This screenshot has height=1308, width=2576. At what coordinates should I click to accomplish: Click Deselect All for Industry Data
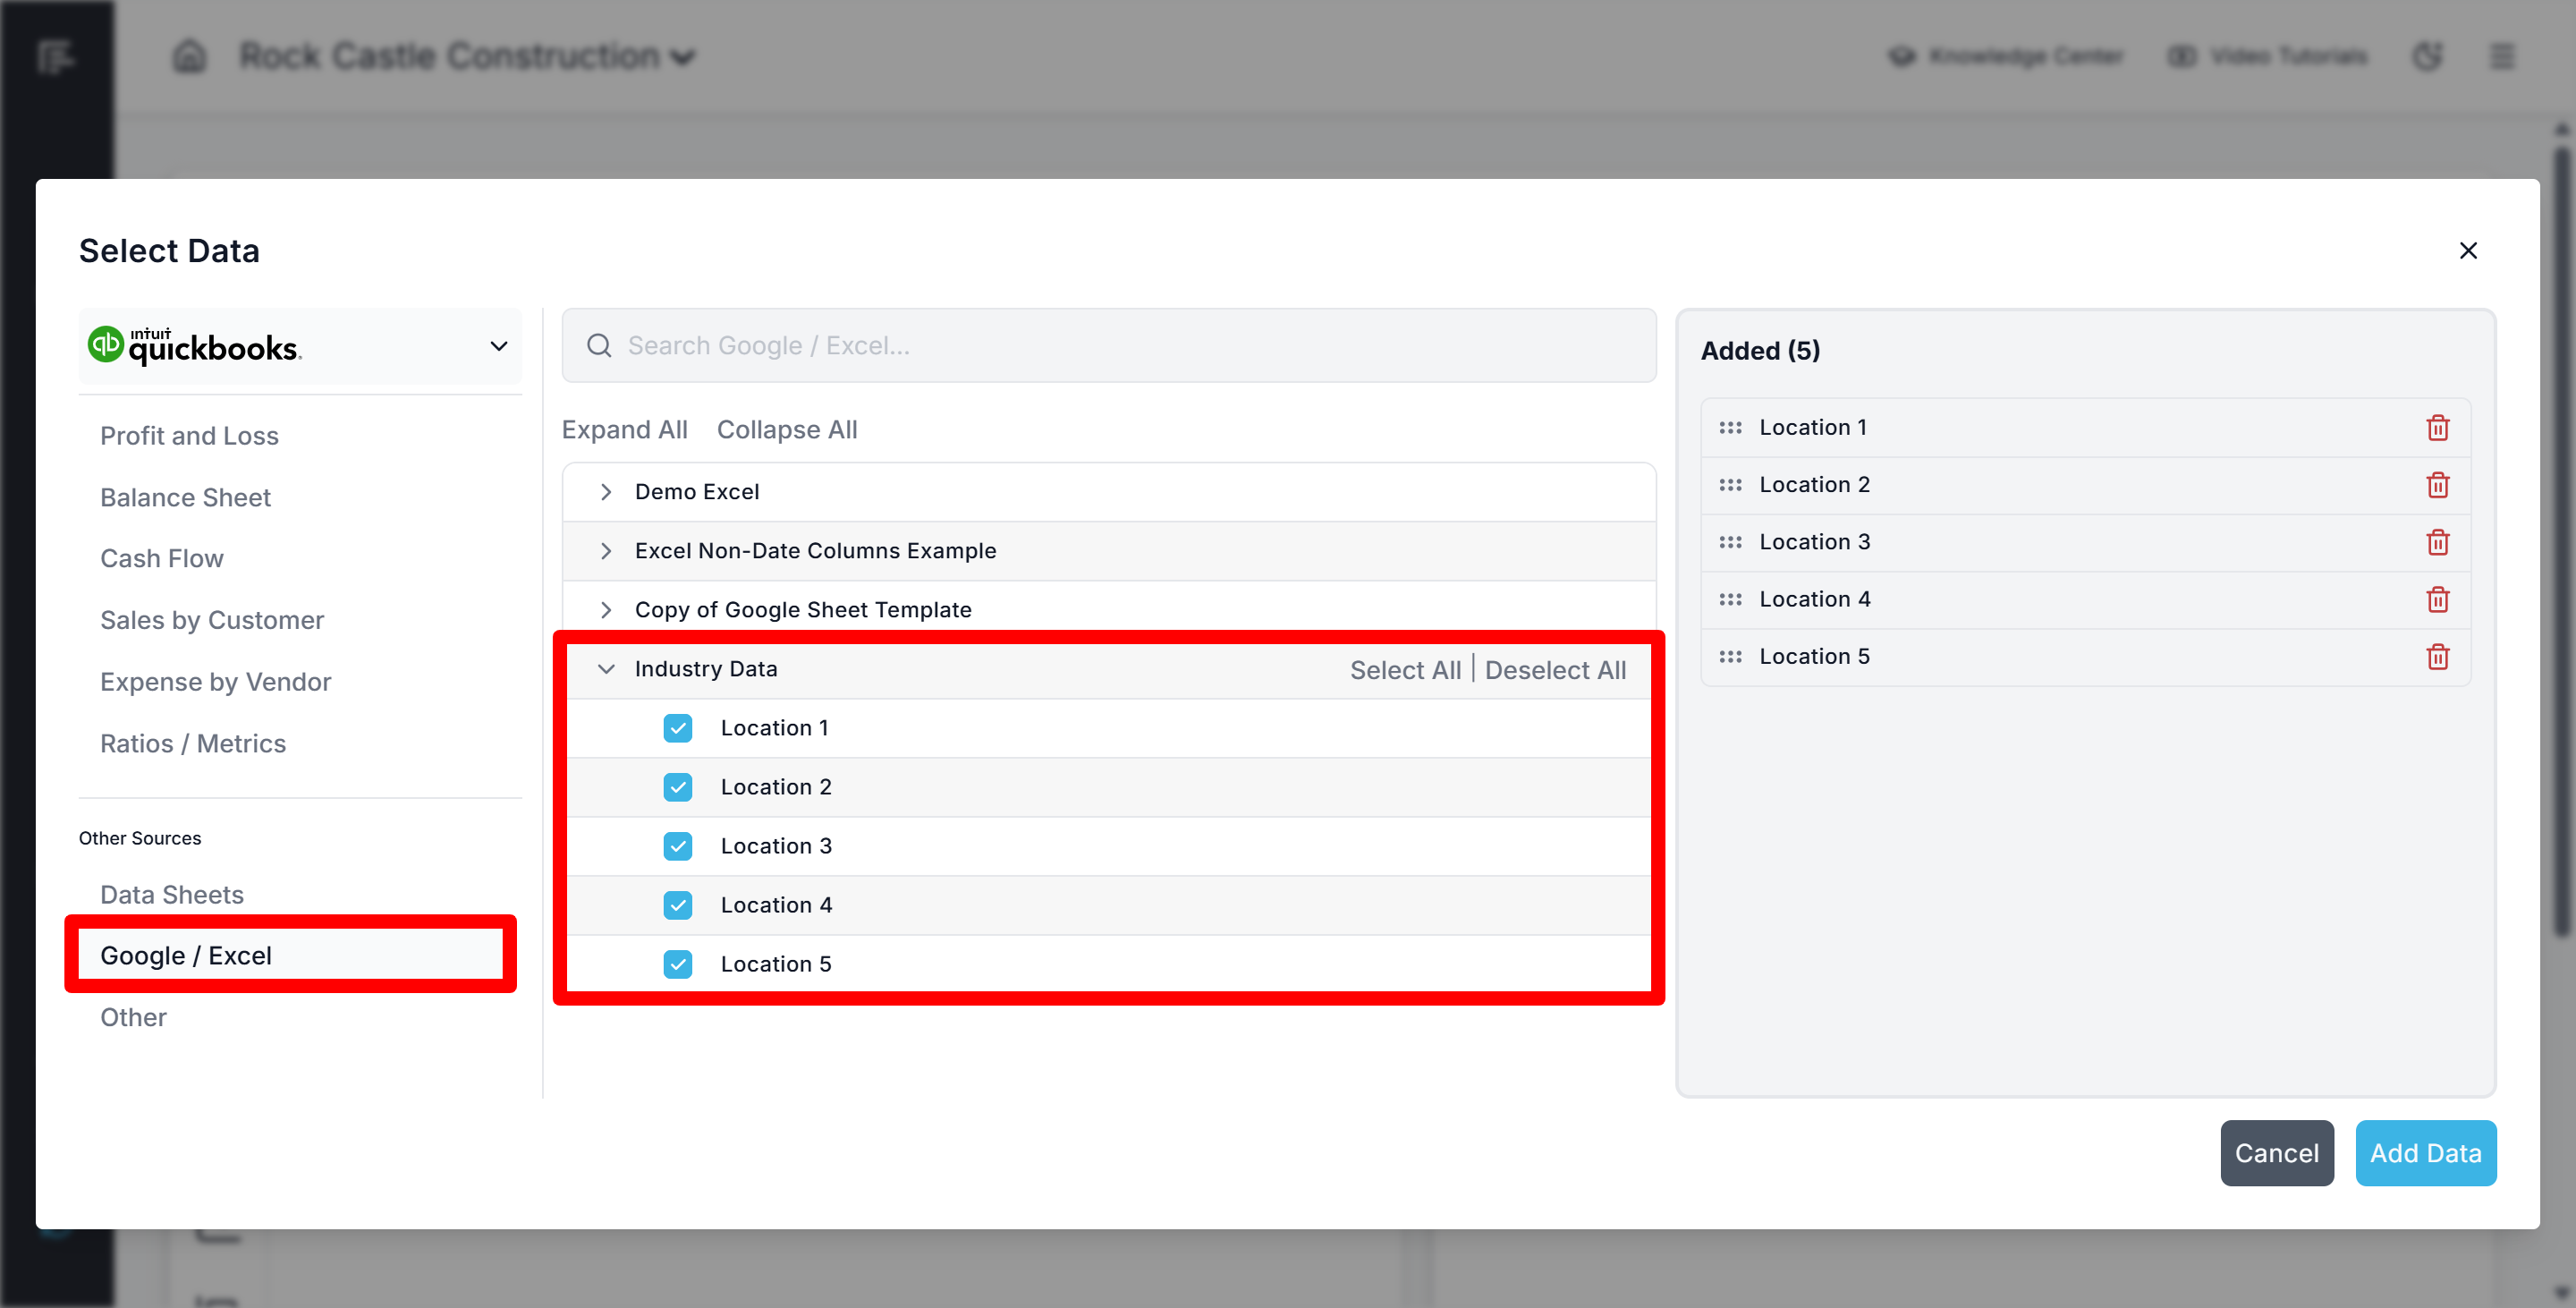tap(1554, 670)
